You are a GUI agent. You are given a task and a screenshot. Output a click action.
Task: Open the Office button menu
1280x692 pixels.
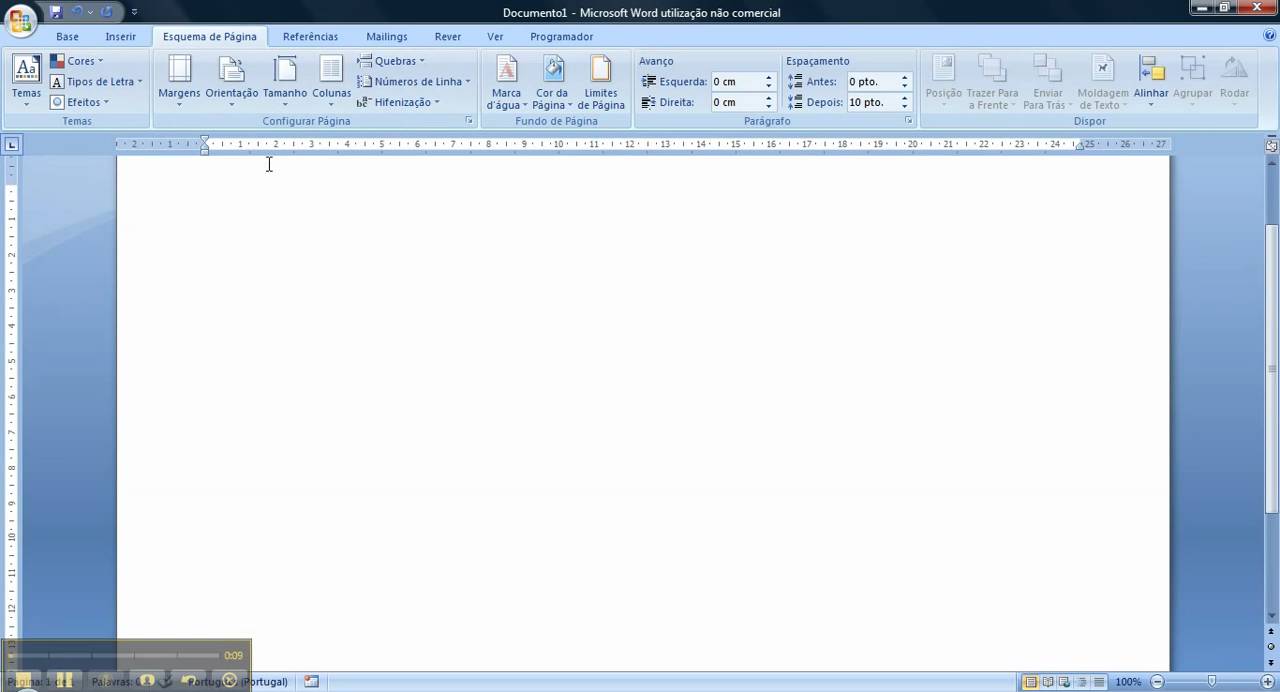pyautogui.click(x=20, y=20)
